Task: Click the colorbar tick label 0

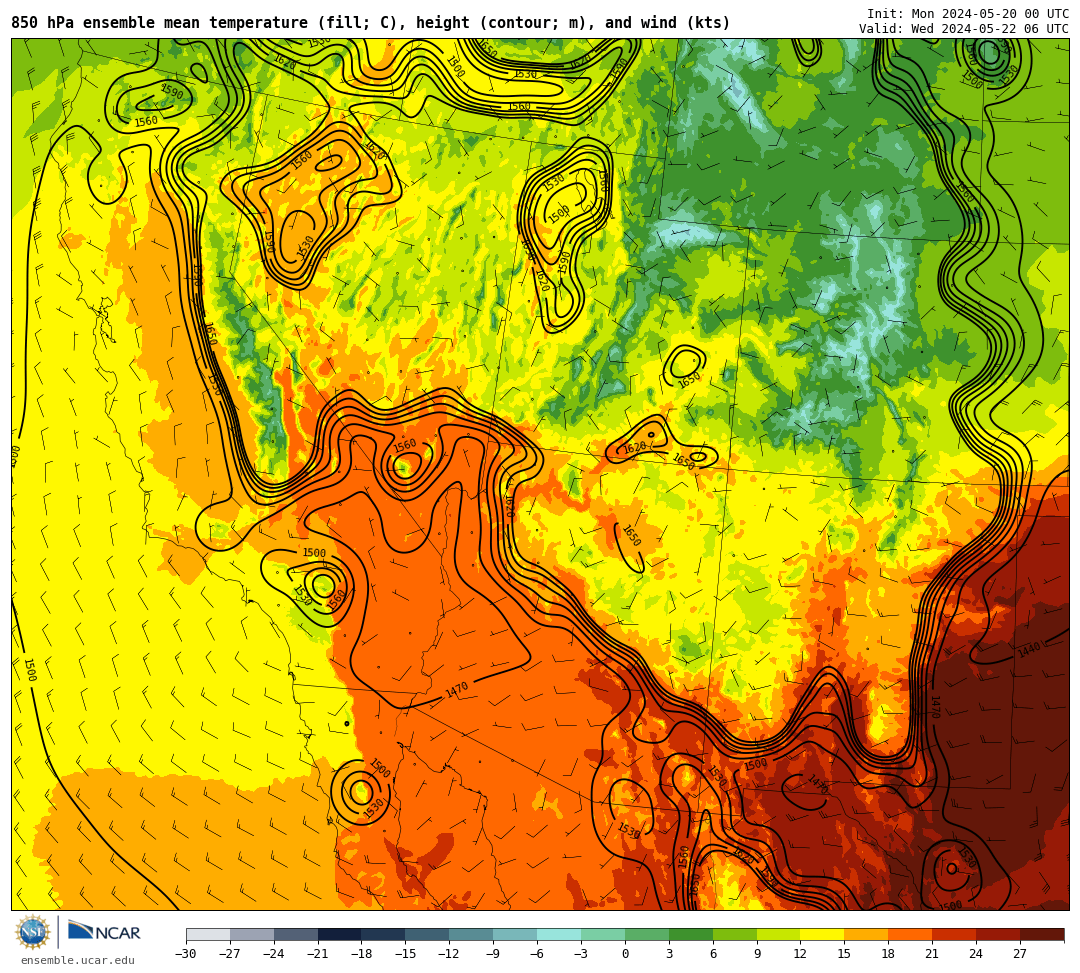Action: point(625,954)
